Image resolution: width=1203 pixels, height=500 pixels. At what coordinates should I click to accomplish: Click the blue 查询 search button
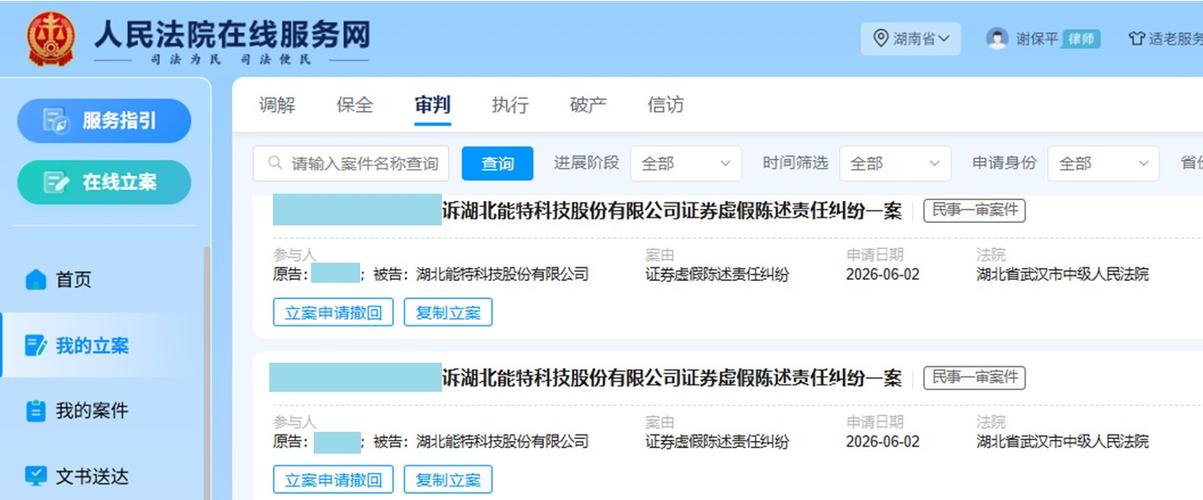498,163
